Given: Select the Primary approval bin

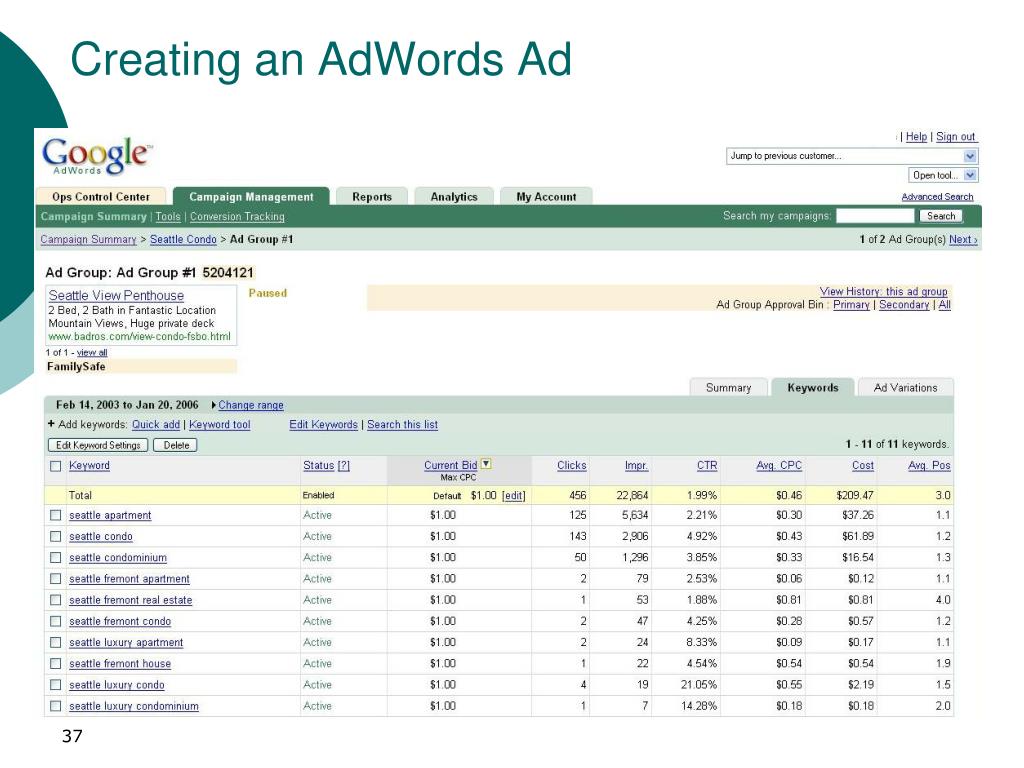Looking at the screenshot, I should pyautogui.click(x=851, y=304).
